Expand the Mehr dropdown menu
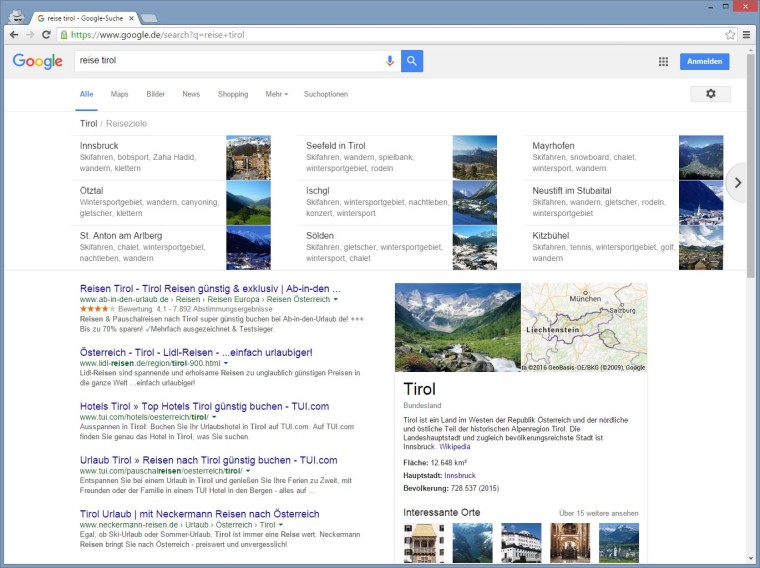Viewport: 760px width, 568px height. click(x=276, y=94)
